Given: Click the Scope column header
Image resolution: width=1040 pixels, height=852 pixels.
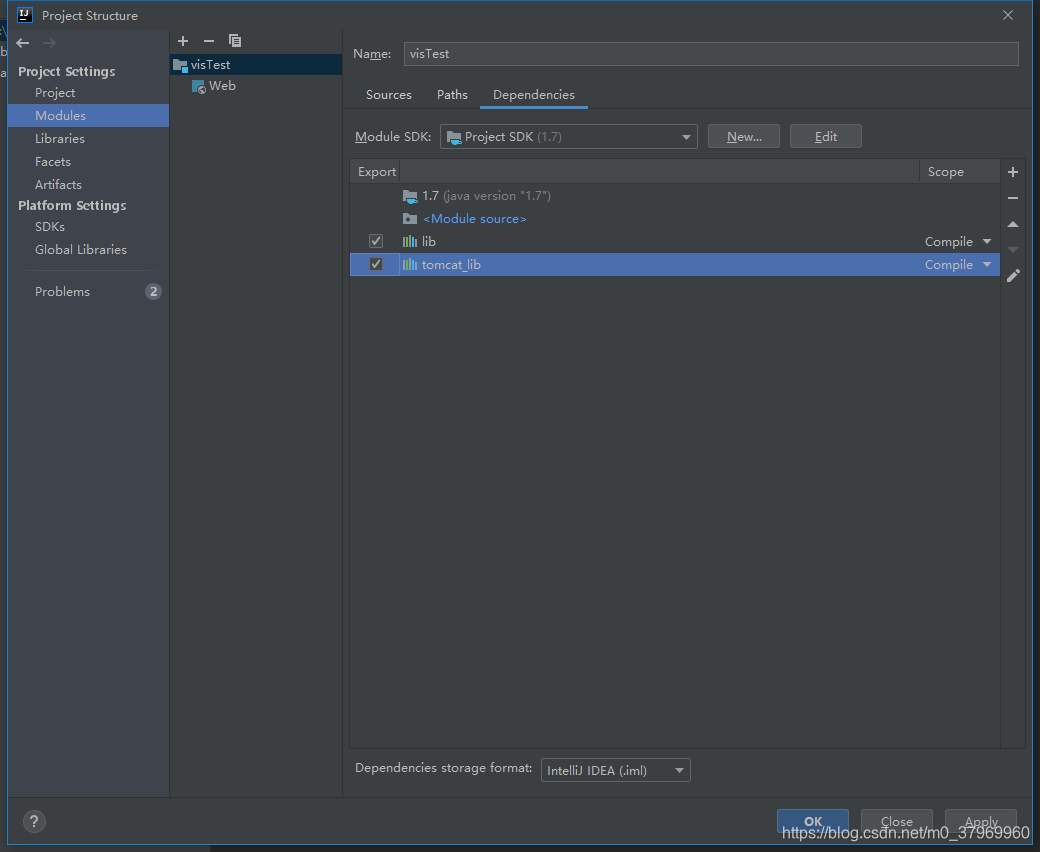Looking at the screenshot, I should click(x=959, y=172).
